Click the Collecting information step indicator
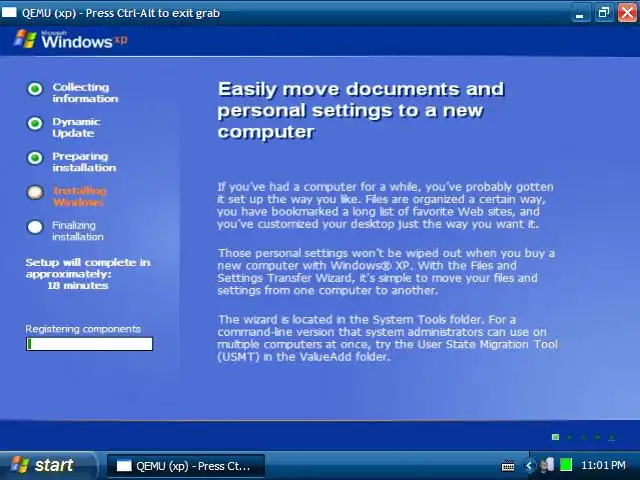 click(35, 89)
